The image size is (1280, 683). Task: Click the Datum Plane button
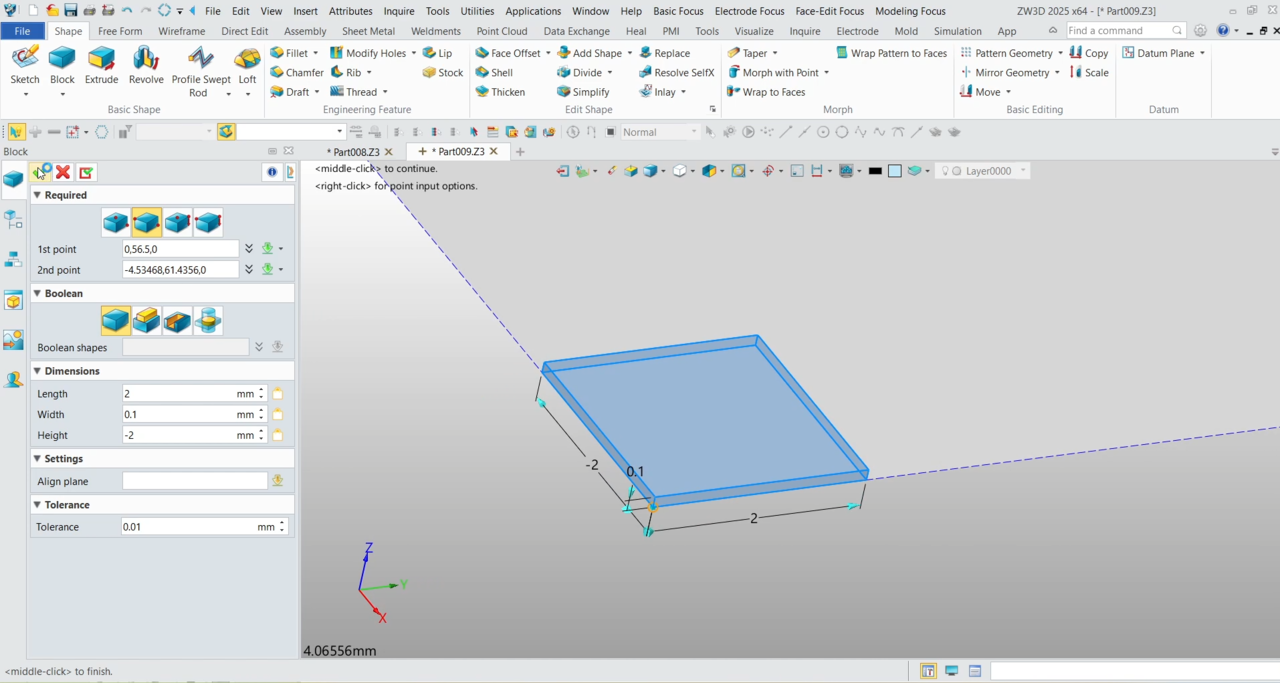1163,54
